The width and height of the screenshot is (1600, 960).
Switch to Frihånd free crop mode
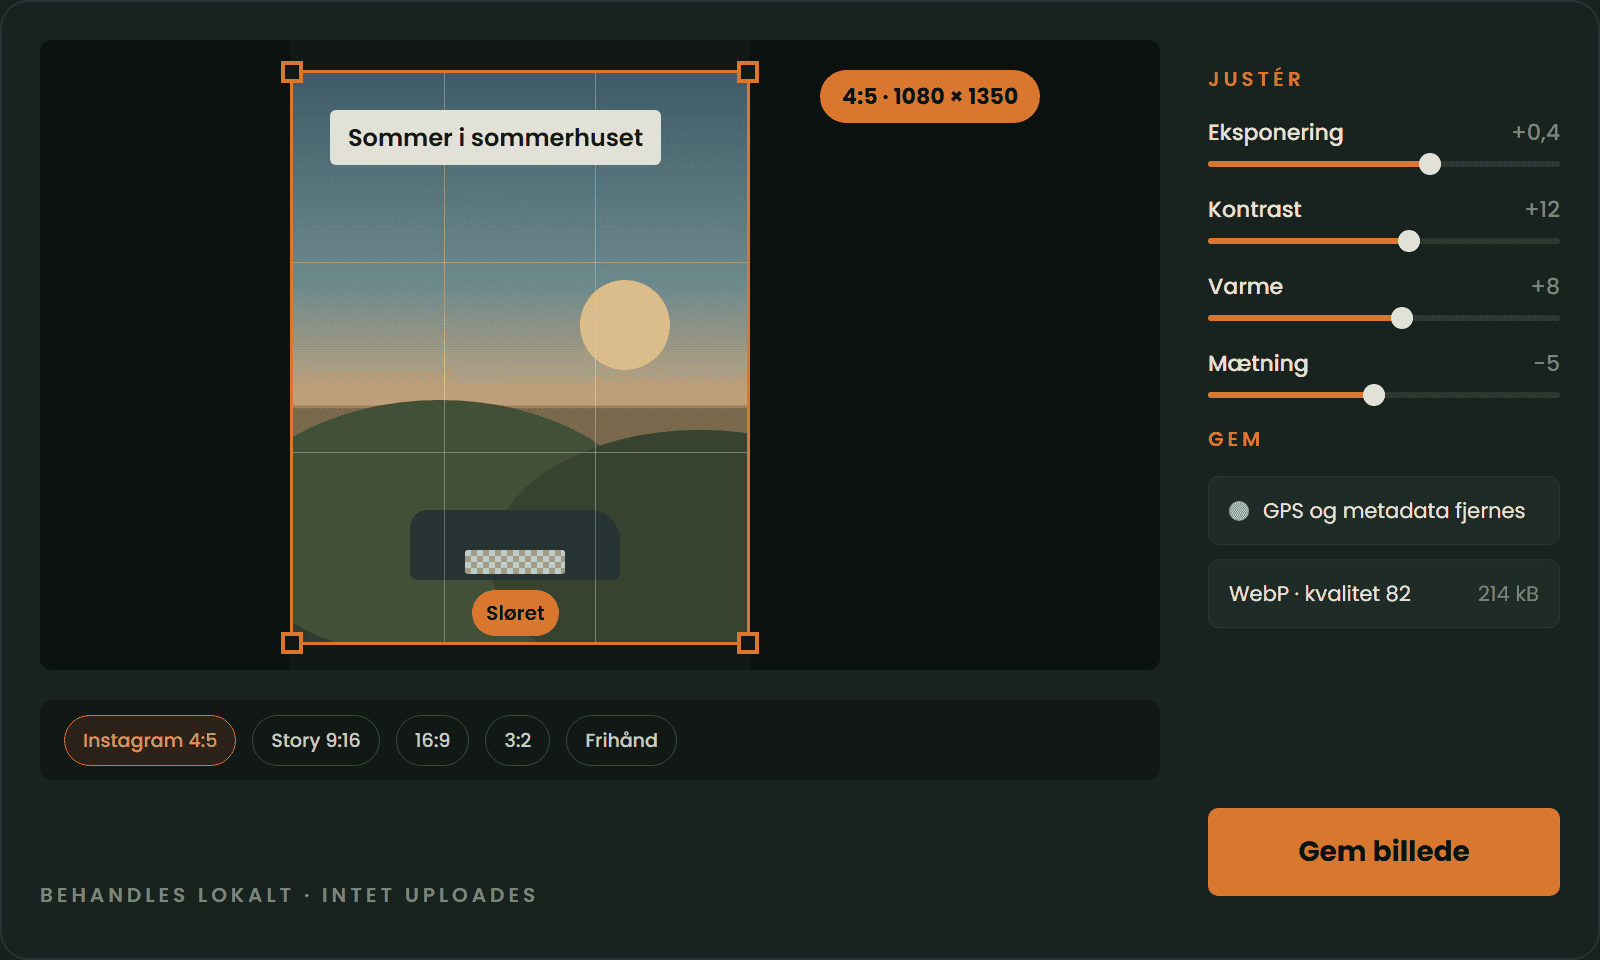621,740
